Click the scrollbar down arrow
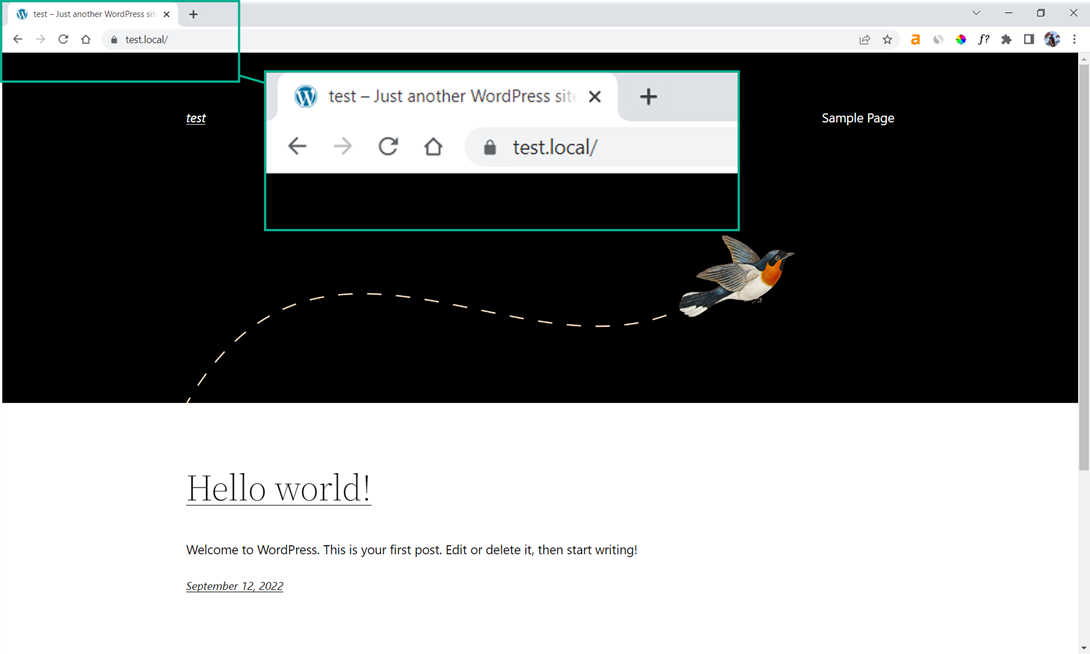1090x654 pixels. click(1083, 647)
